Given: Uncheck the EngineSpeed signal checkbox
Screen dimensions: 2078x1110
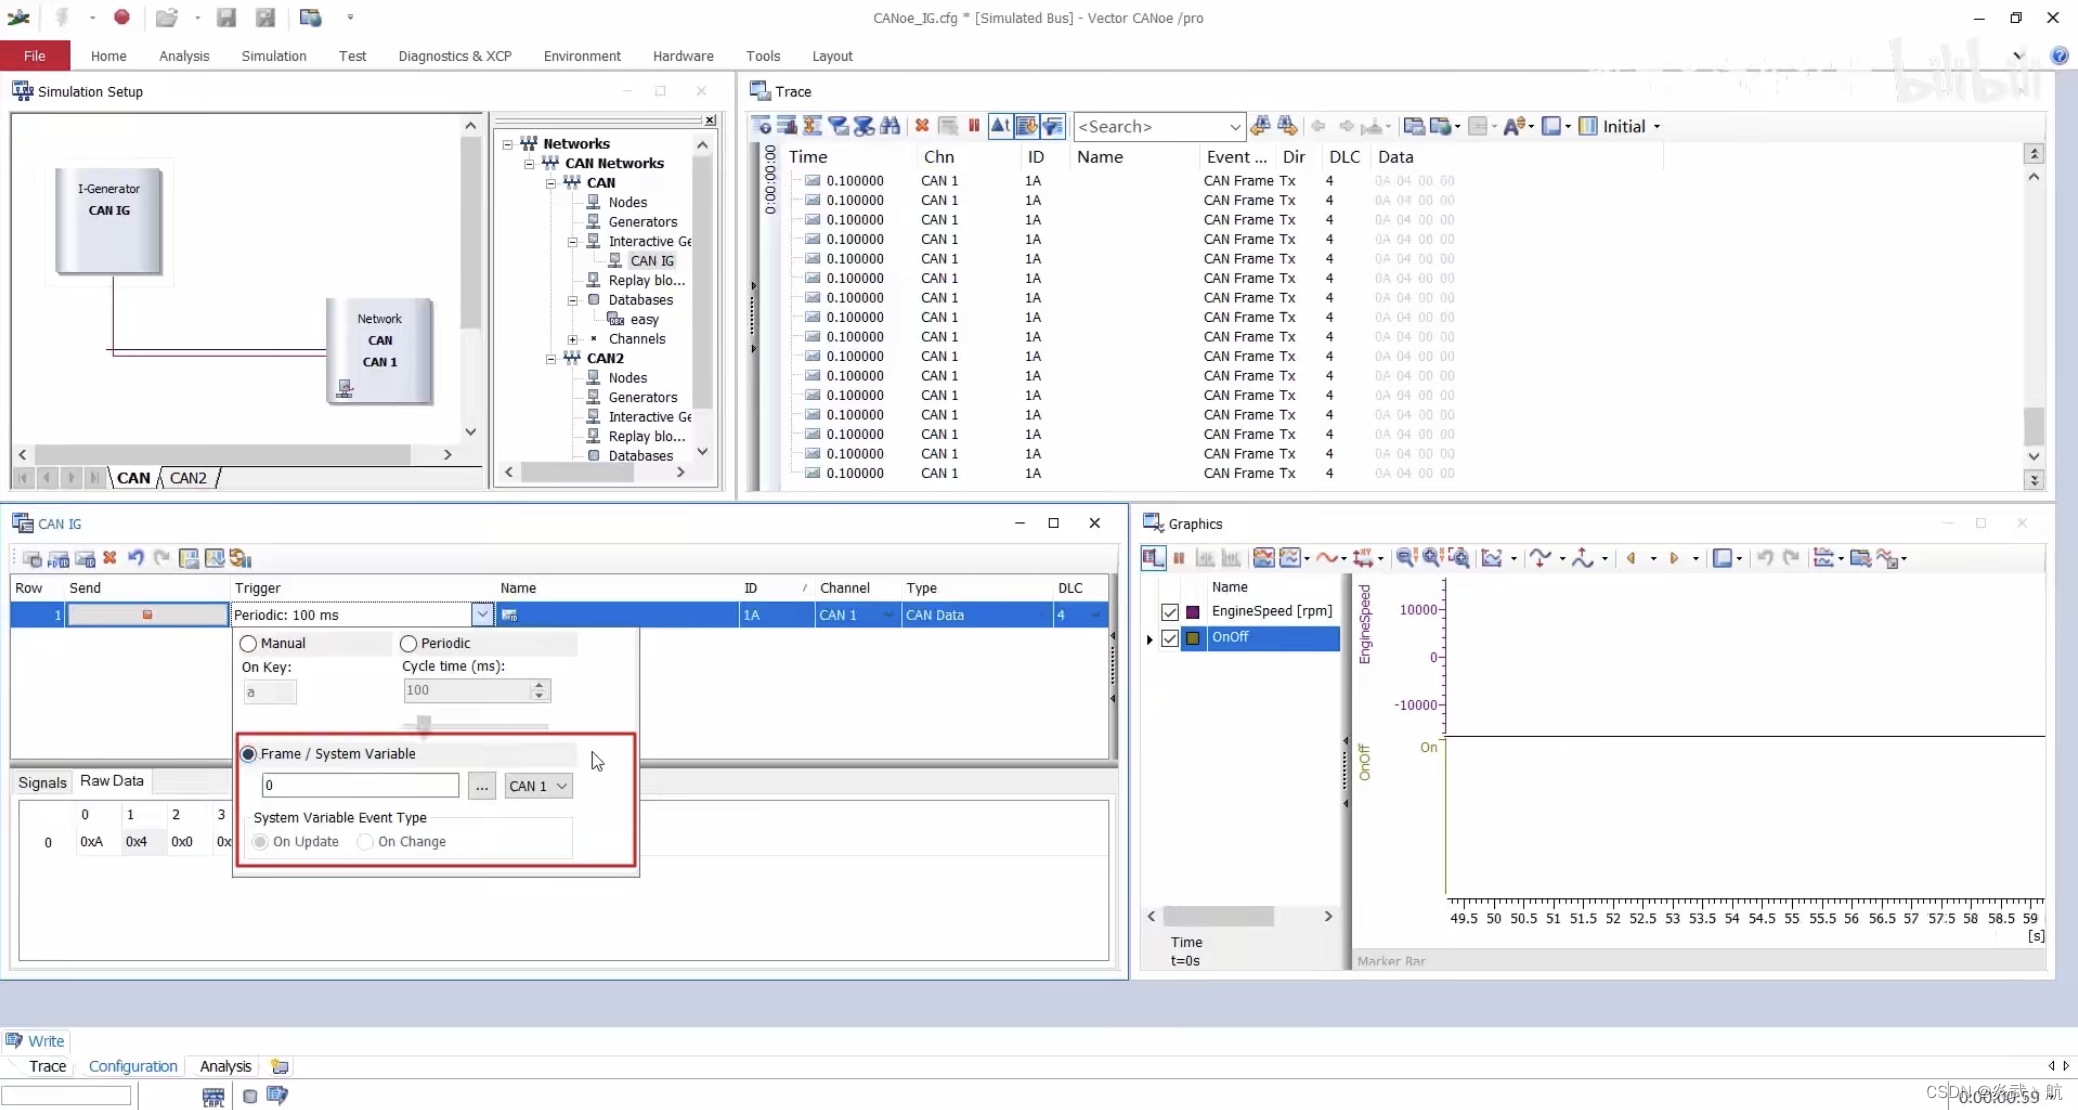Looking at the screenshot, I should (1170, 611).
